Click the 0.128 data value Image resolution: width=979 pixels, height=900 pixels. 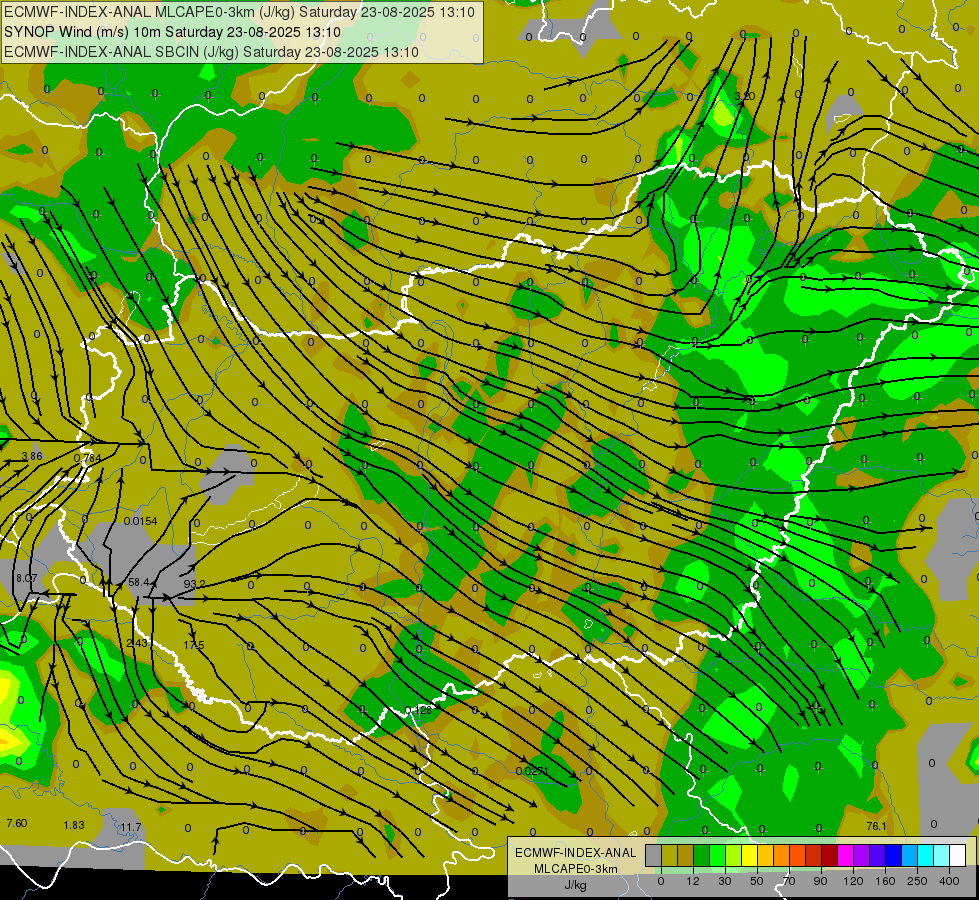click(418, 710)
